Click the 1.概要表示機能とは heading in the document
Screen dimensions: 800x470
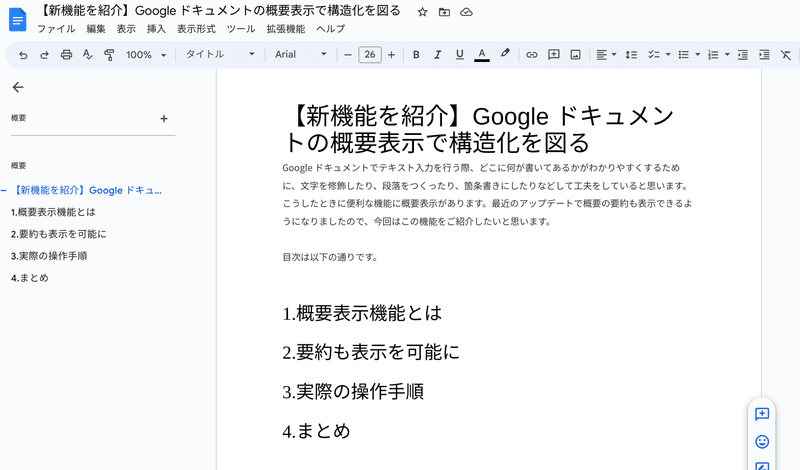coord(362,313)
